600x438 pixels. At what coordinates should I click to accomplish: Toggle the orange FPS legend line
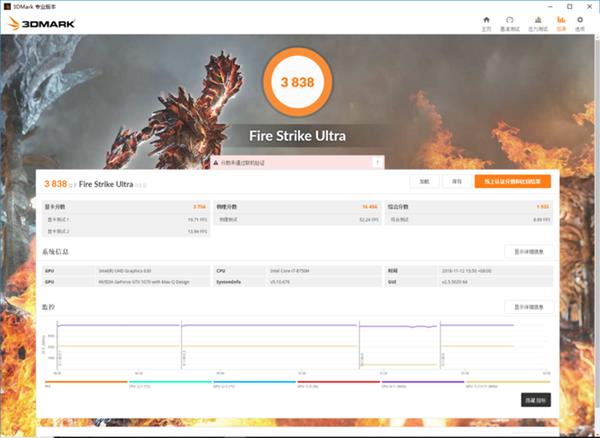85,381
